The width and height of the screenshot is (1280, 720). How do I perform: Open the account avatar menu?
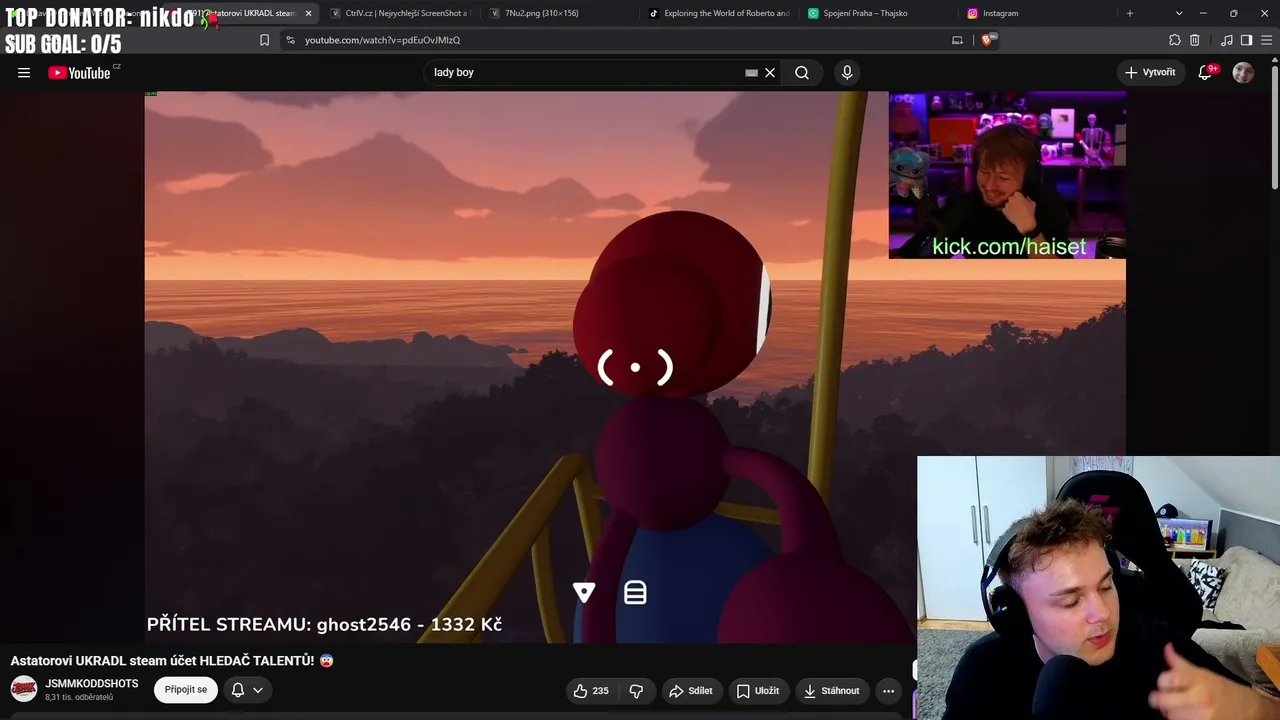[1243, 72]
